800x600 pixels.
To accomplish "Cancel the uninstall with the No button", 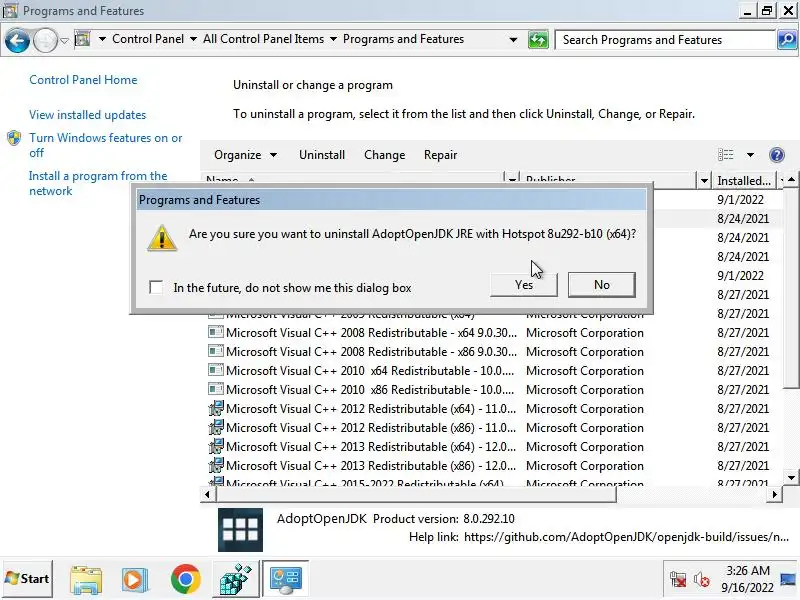I will [602, 285].
